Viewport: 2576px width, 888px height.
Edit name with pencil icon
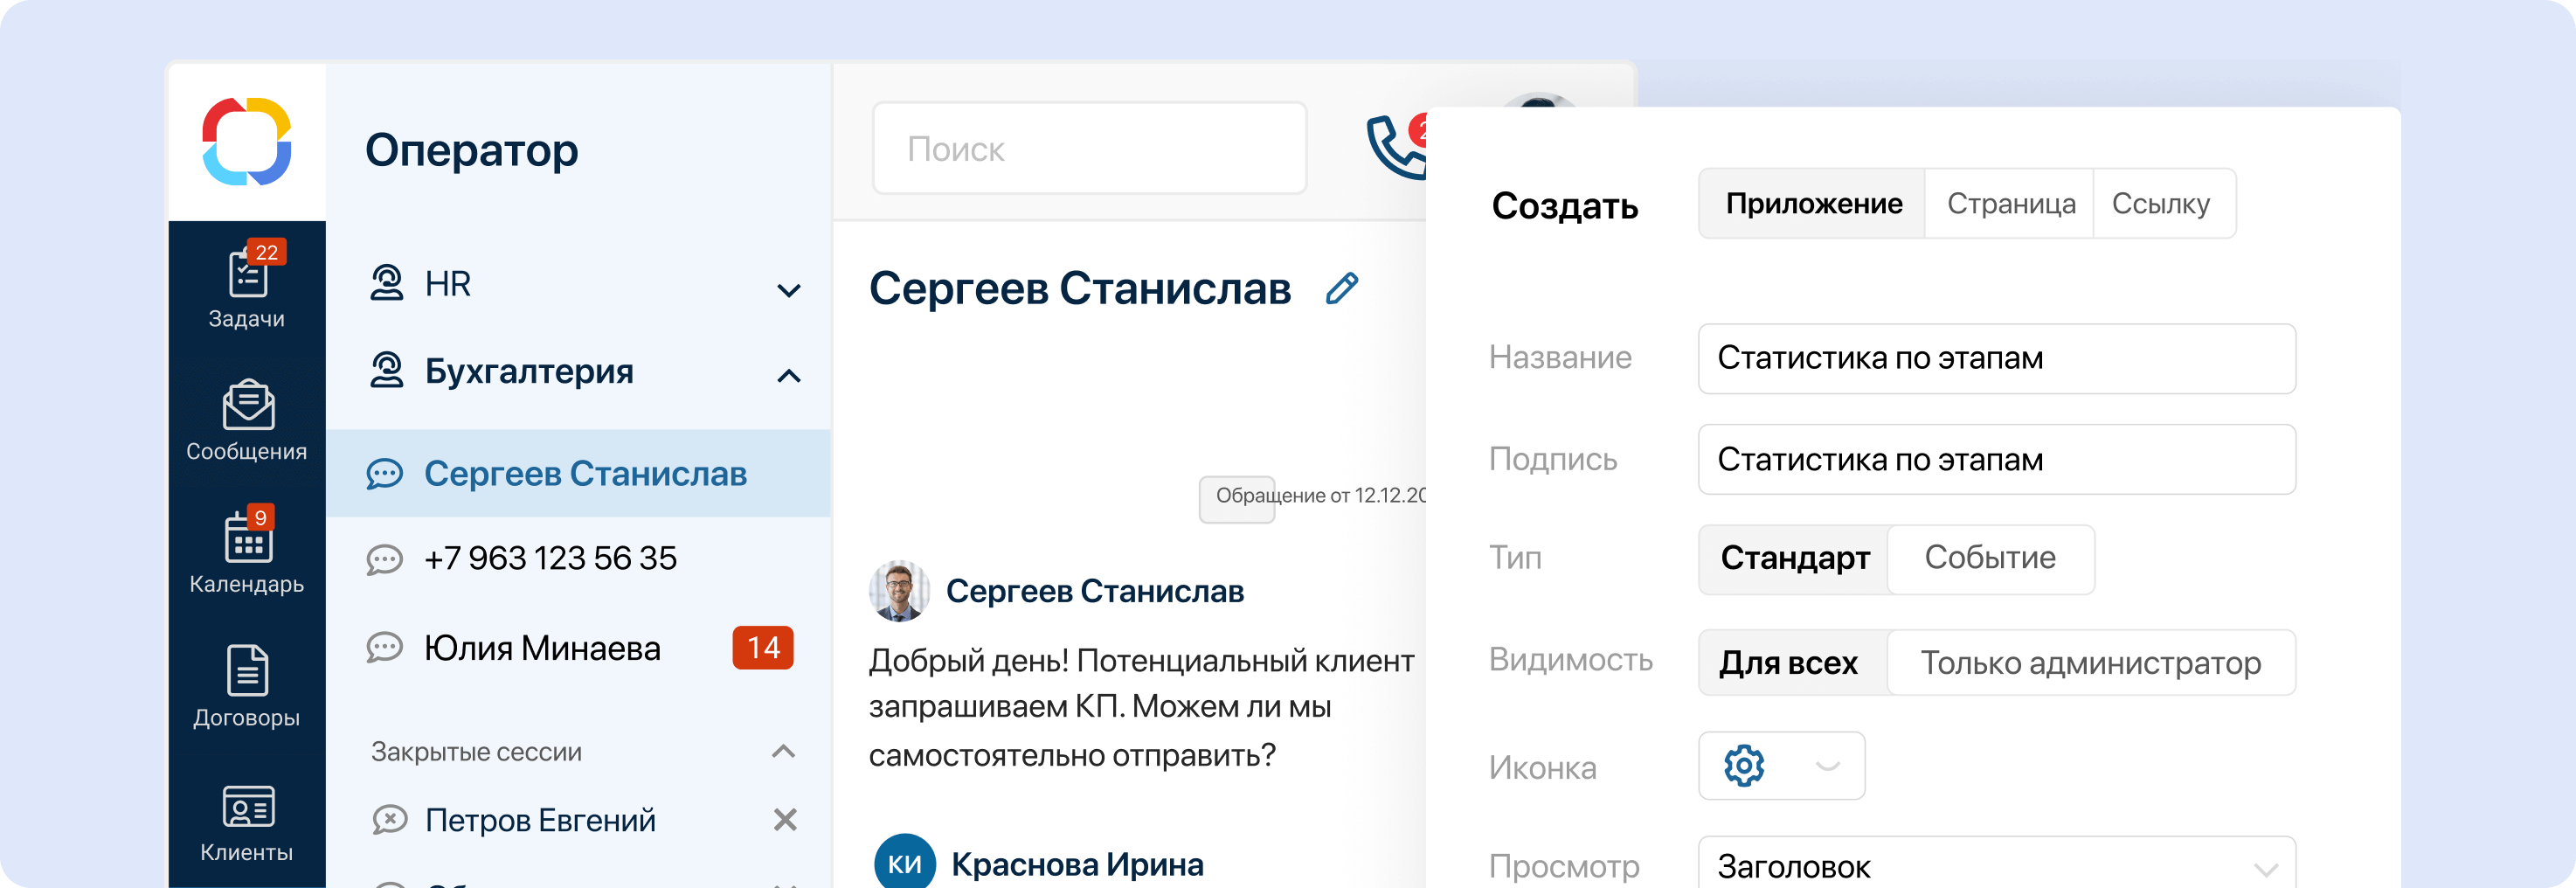(x=1342, y=288)
